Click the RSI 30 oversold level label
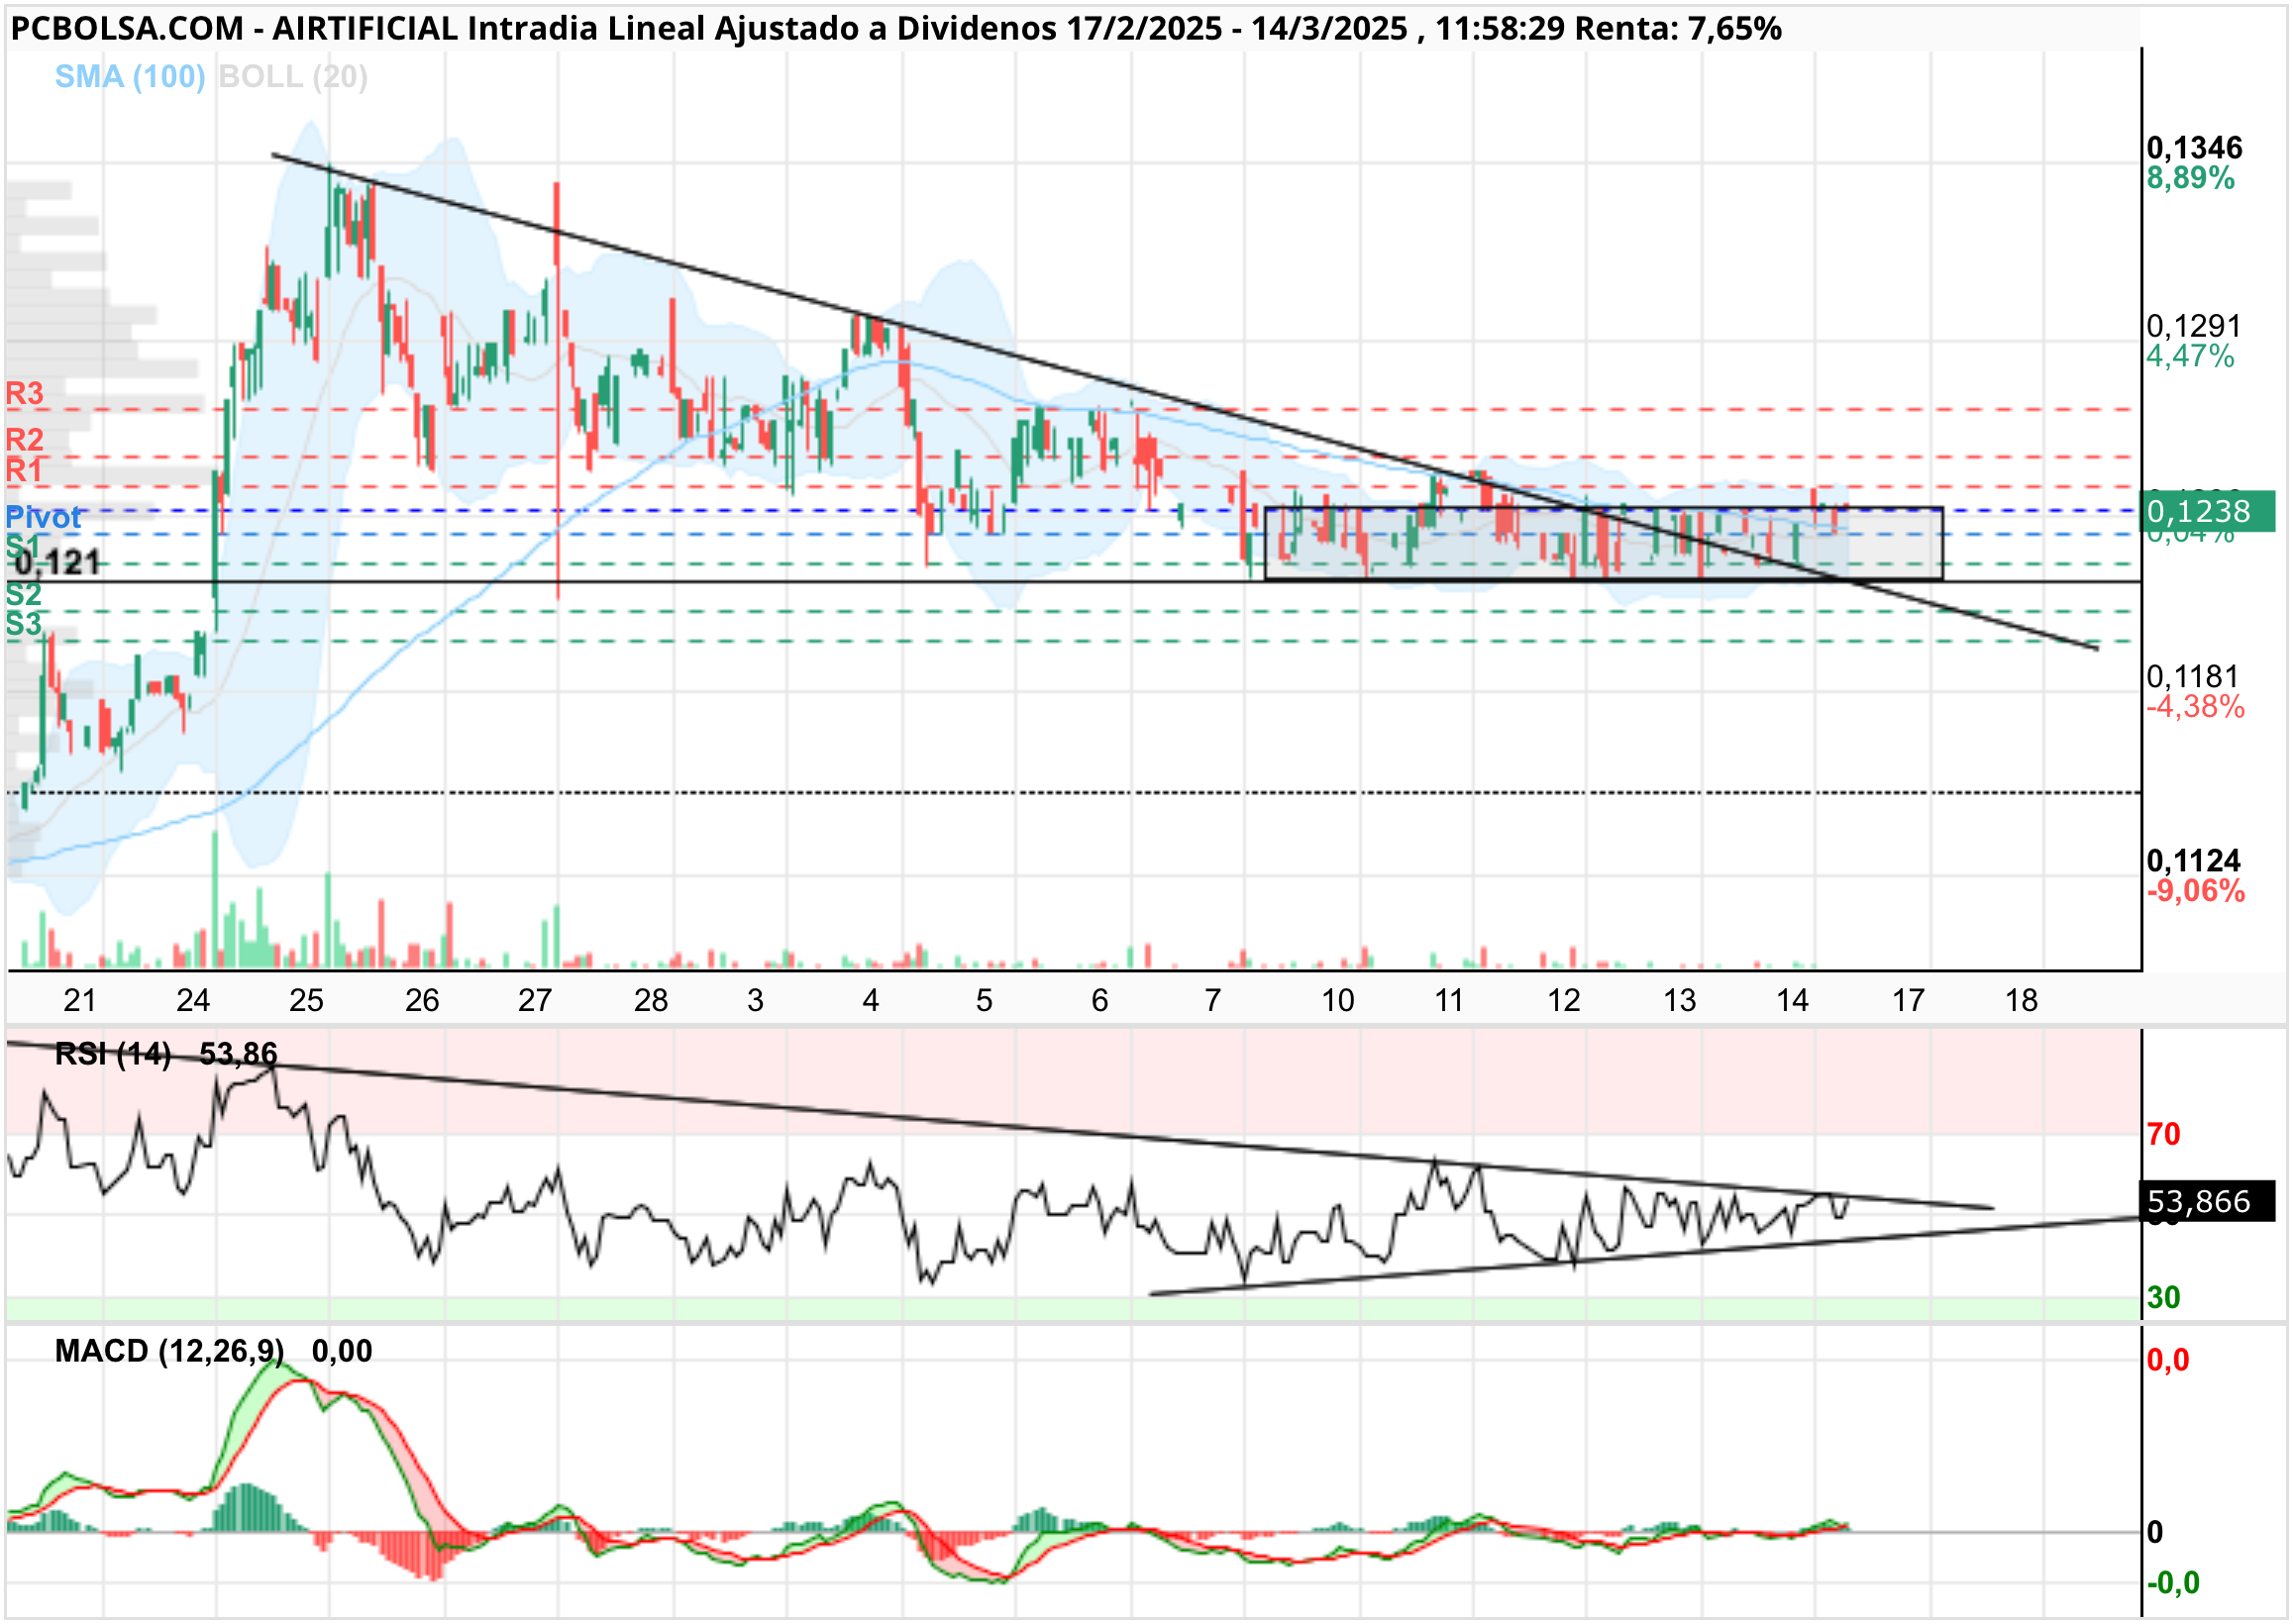2293x1624 pixels. click(x=2163, y=1299)
